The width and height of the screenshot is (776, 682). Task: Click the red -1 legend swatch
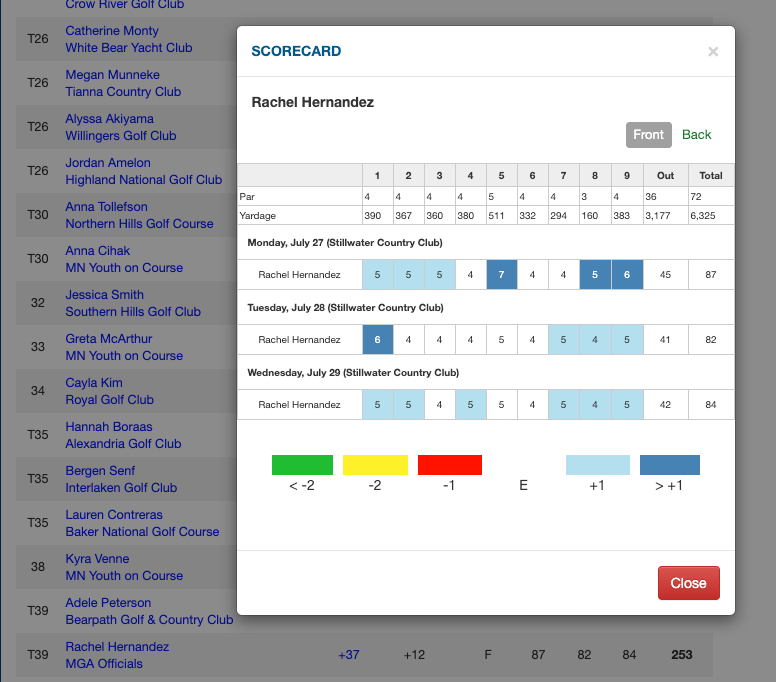click(450, 465)
